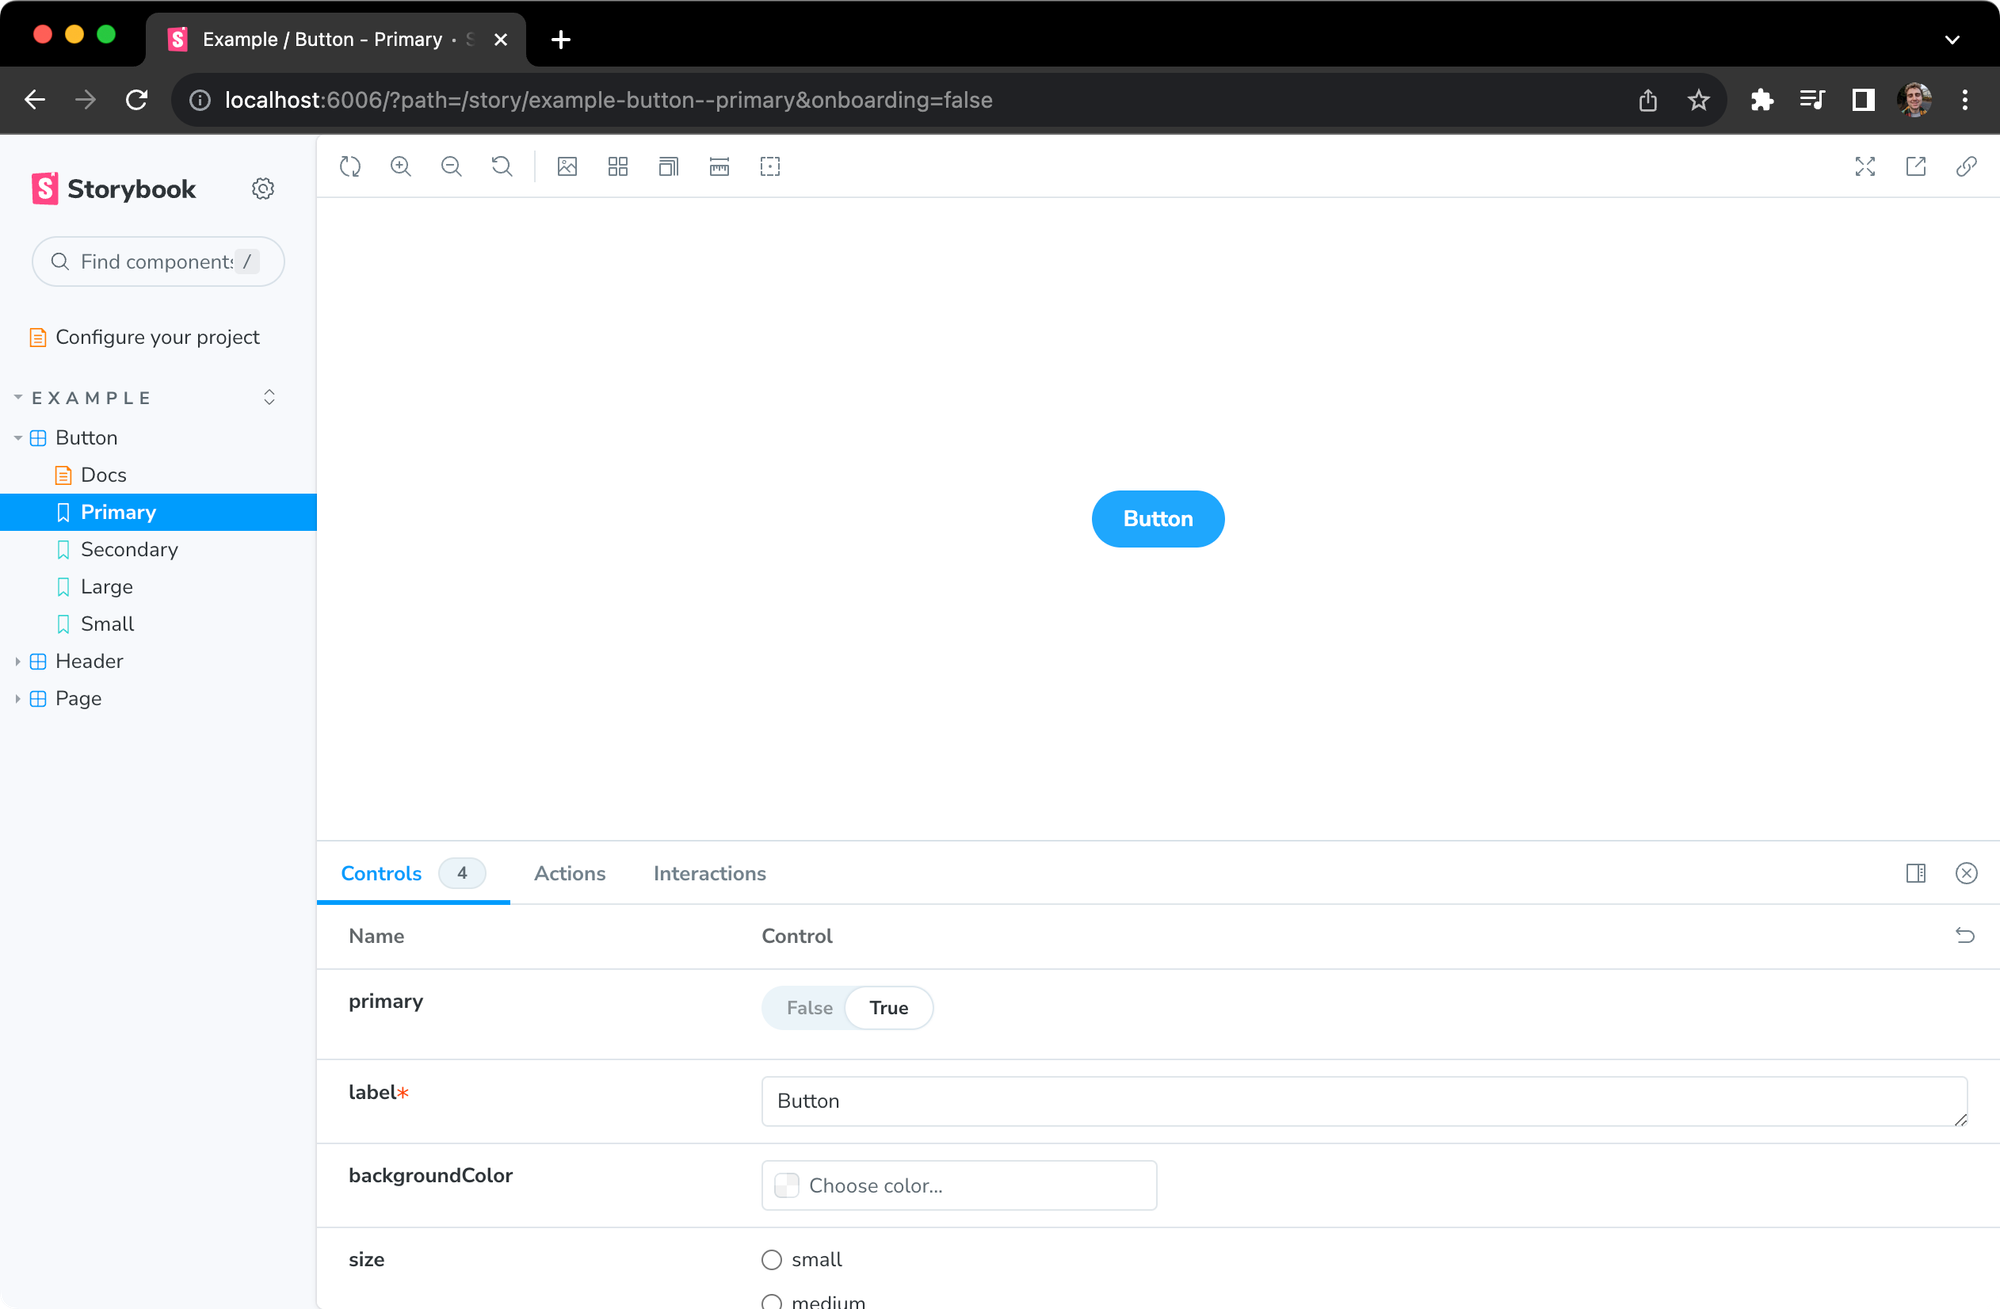Zoom out of the canvas

click(451, 166)
